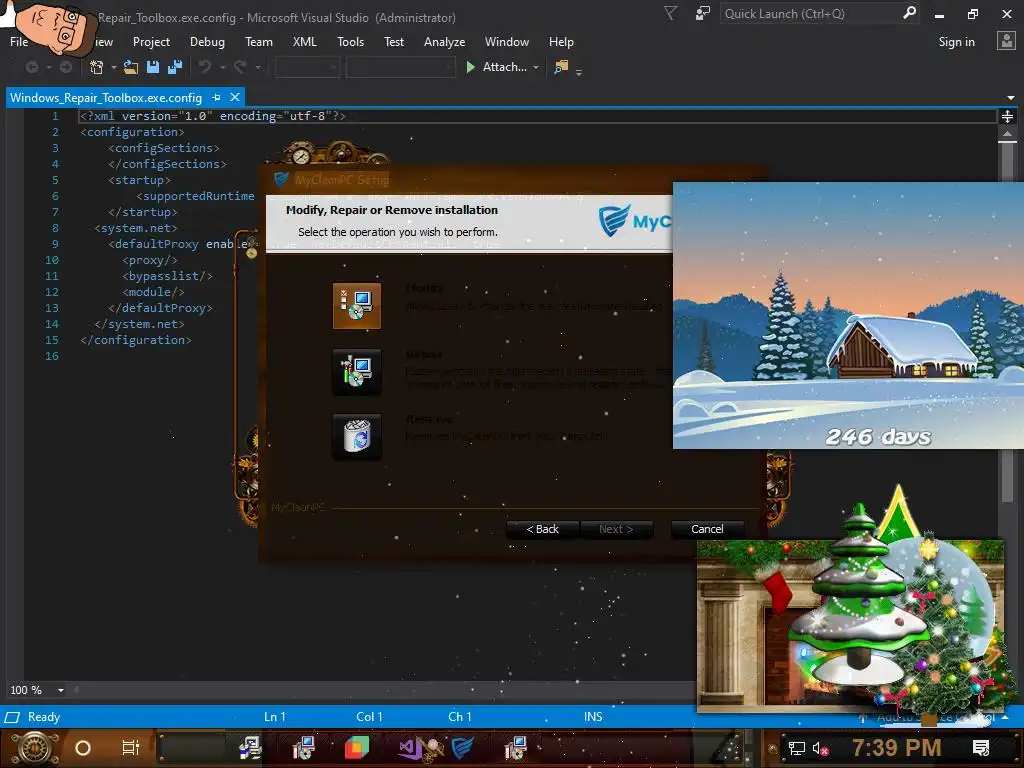Open the Solution Platforms combo box
This screenshot has width=1024, height=768.
(x=400, y=67)
